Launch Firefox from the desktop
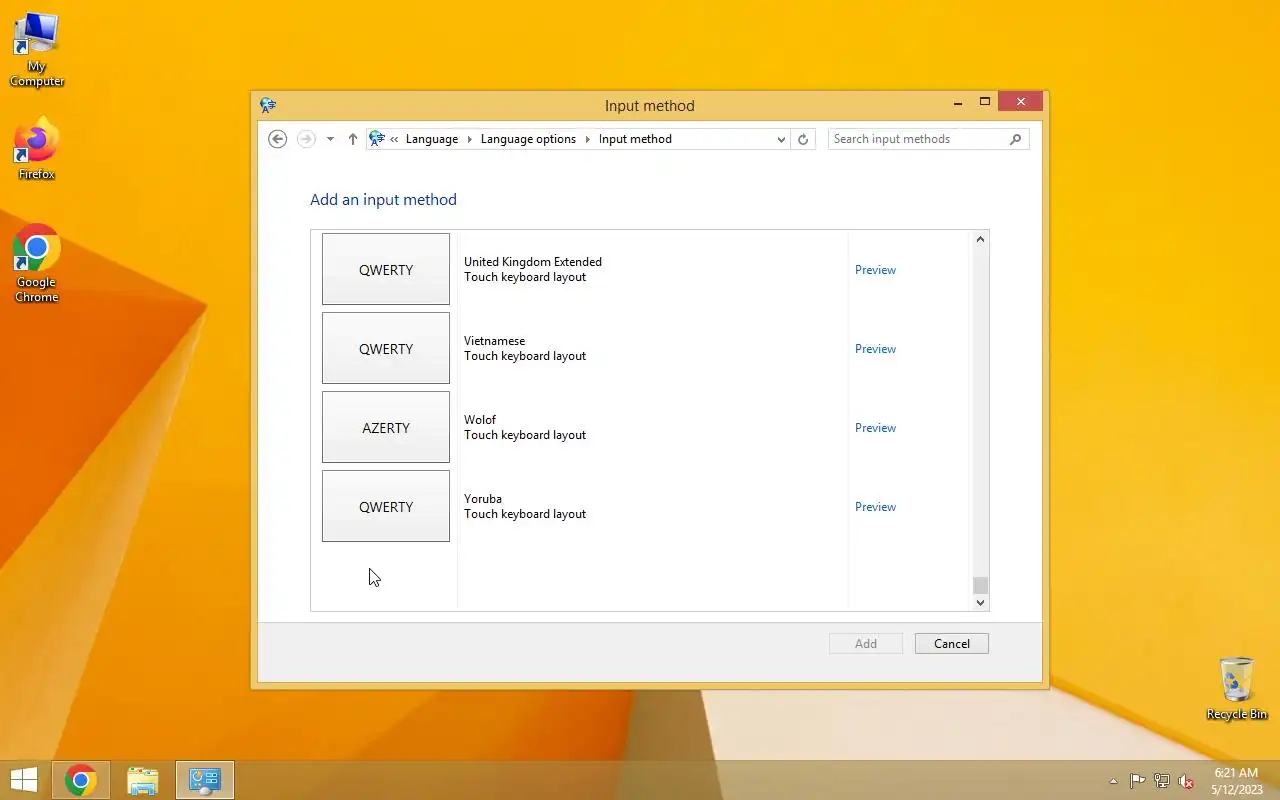The height and width of the screenshot is (800, 1280). tap(37, 150)
